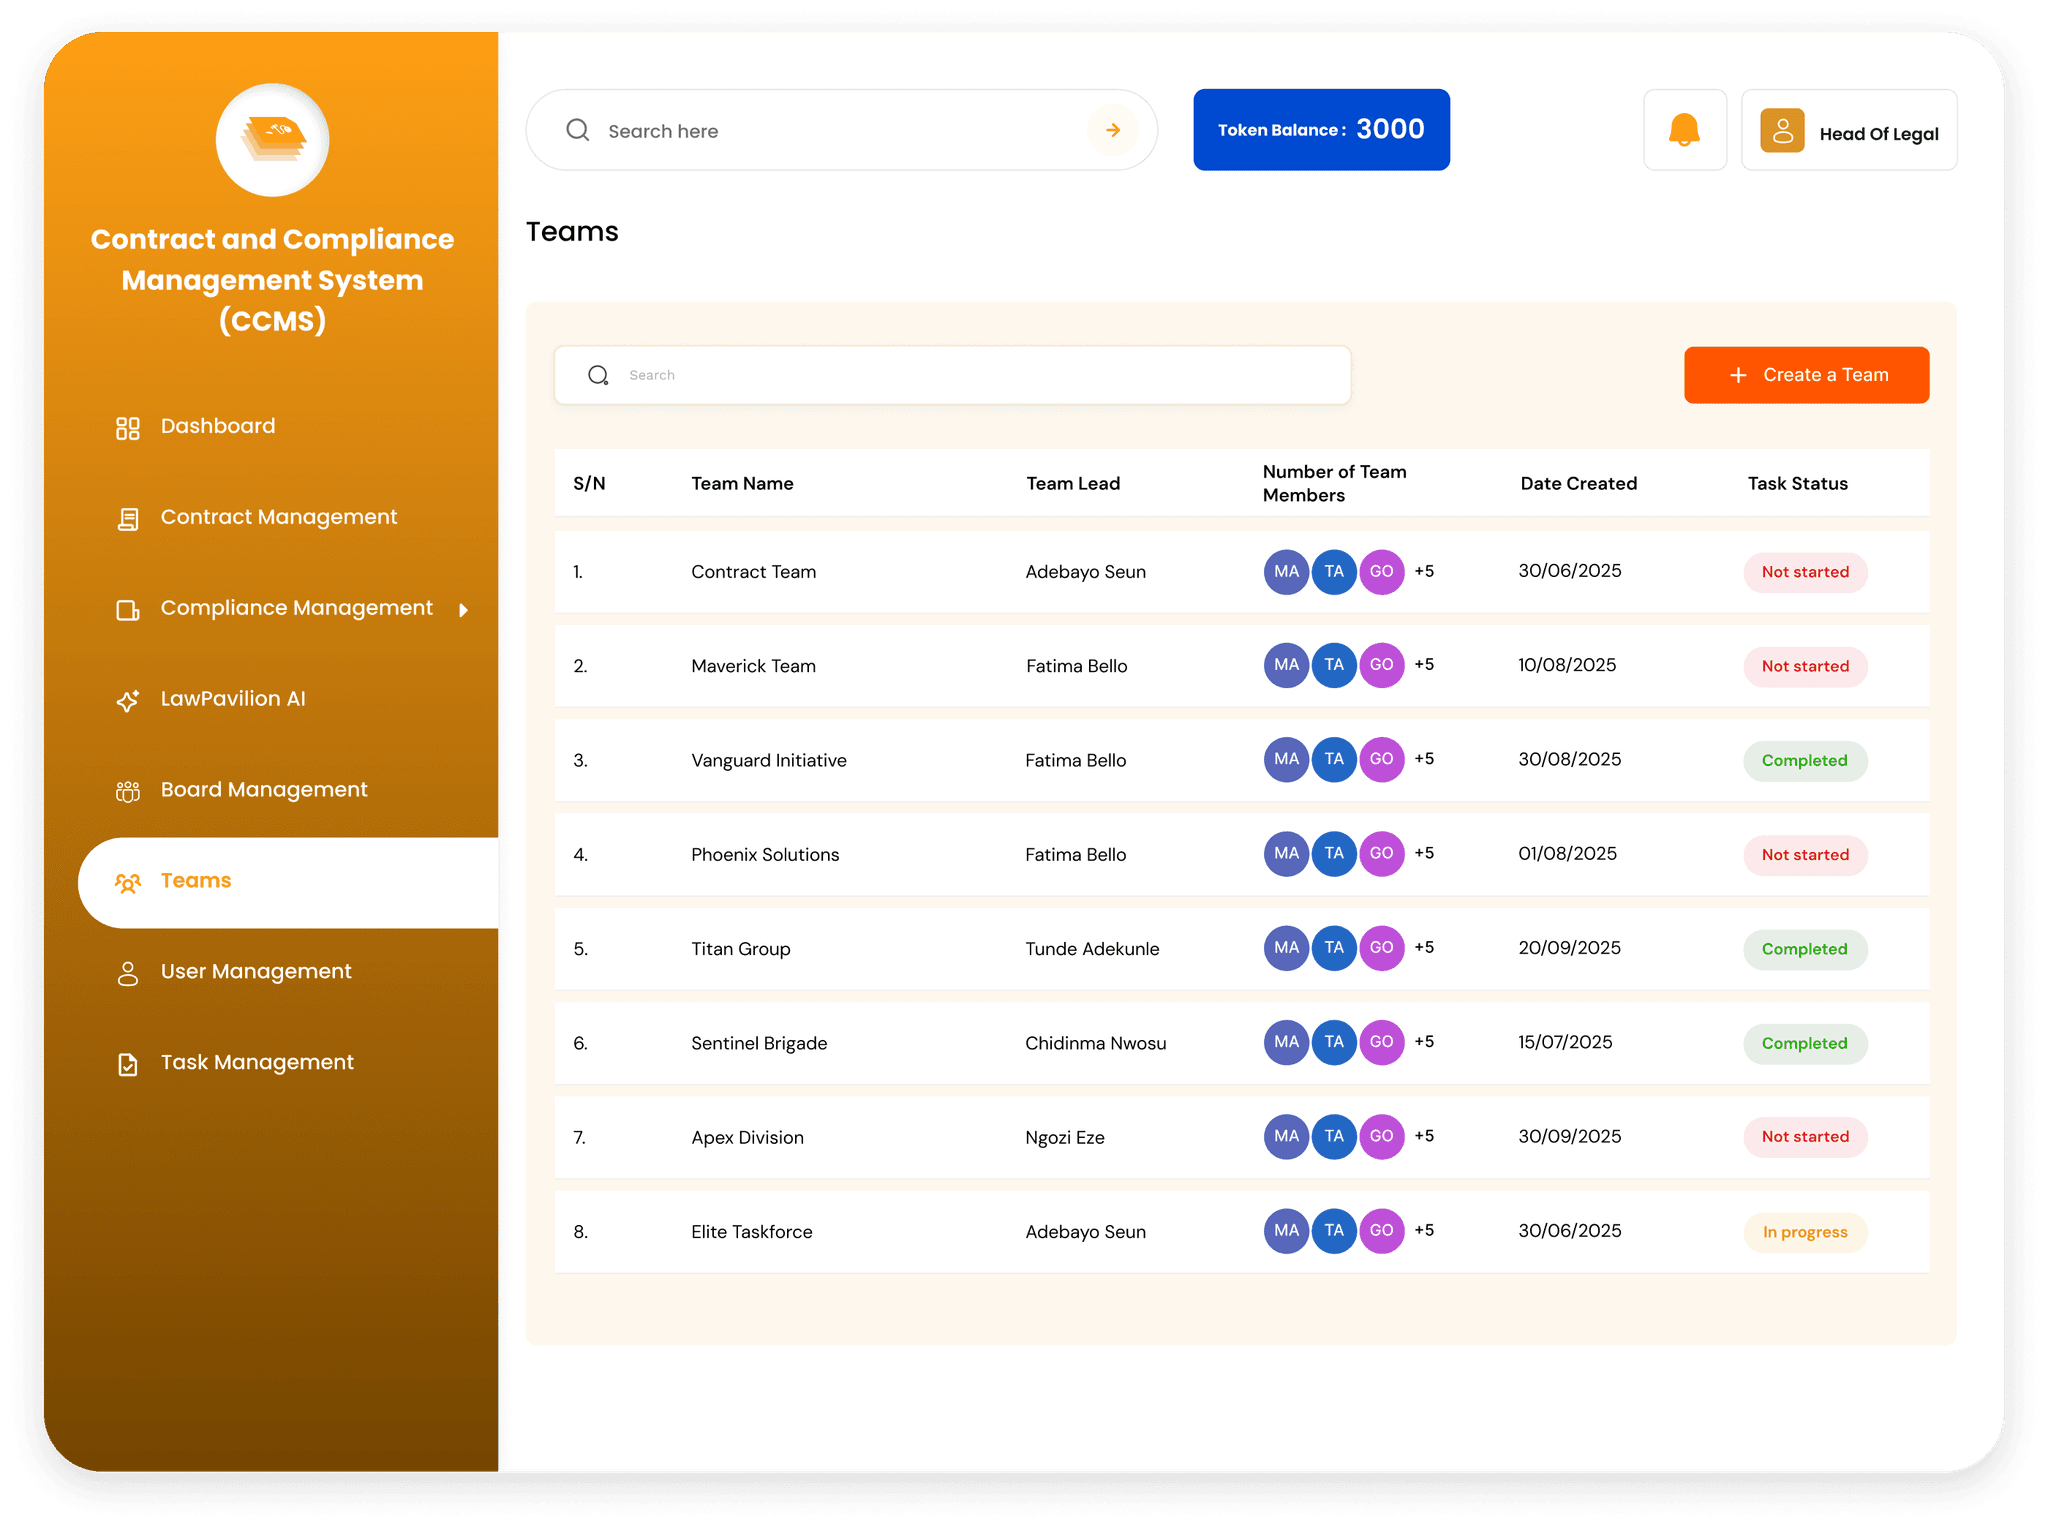Click the Create a Team button

coord(1805,375)
